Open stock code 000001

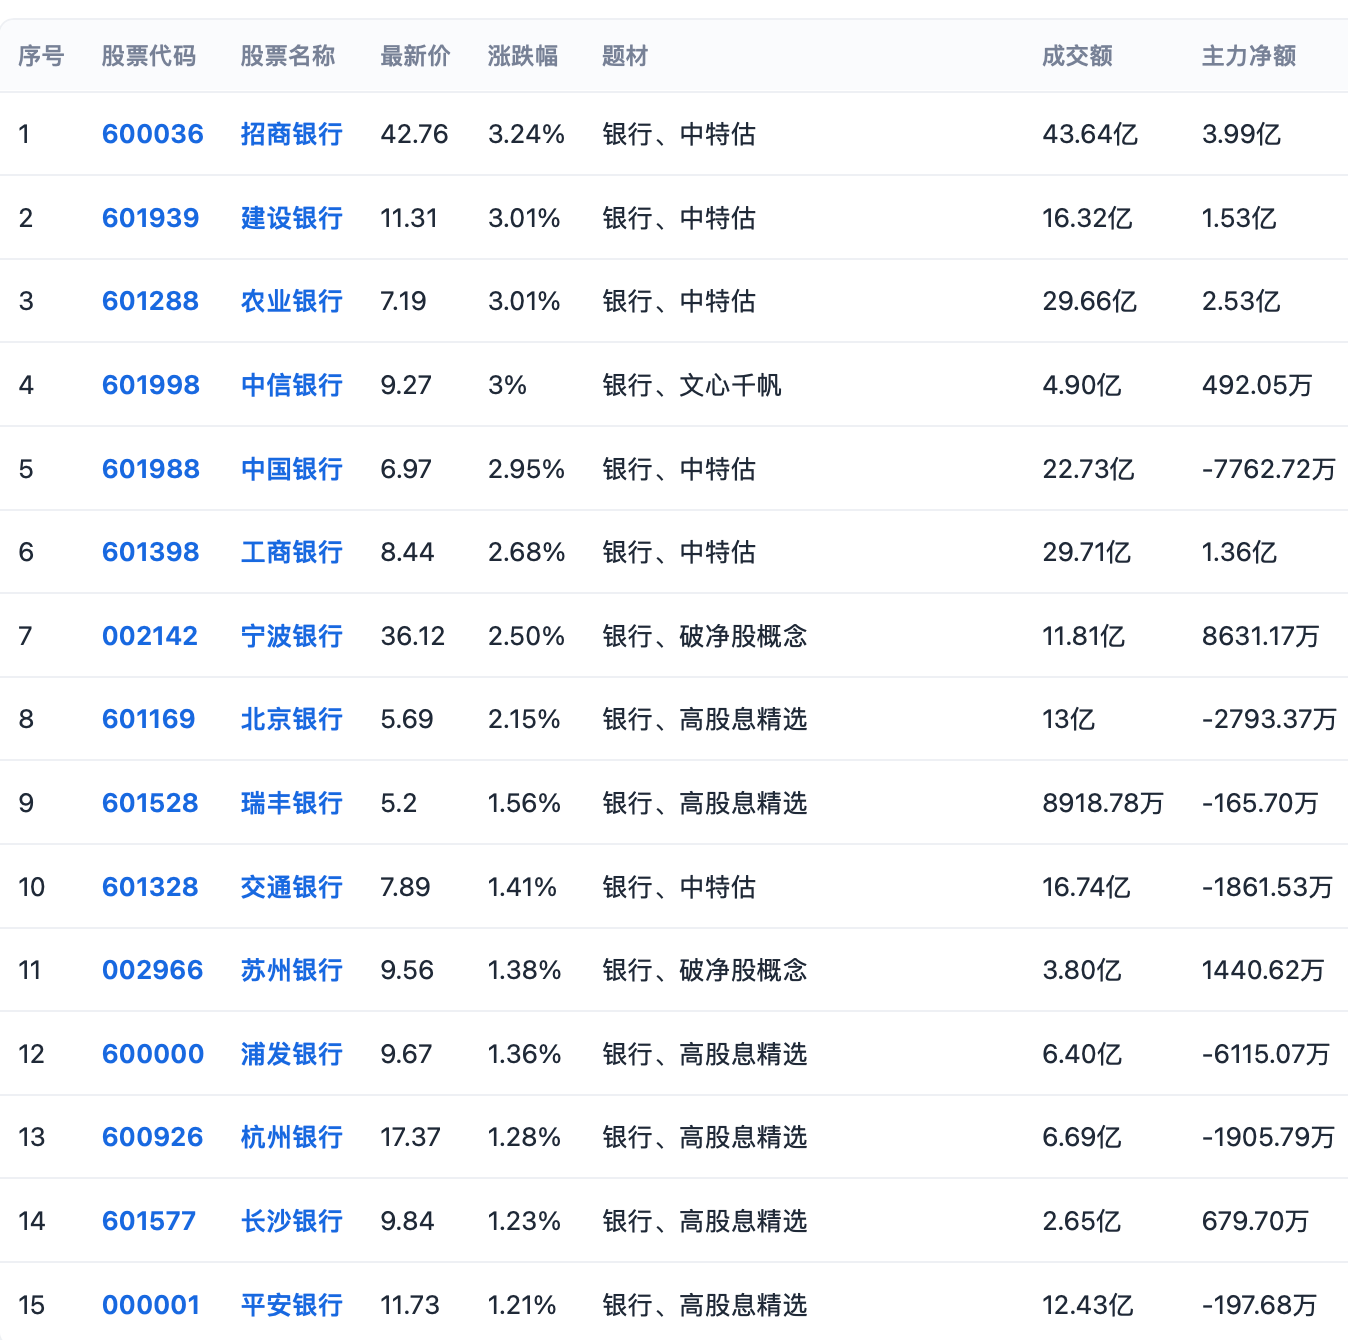151,1305
